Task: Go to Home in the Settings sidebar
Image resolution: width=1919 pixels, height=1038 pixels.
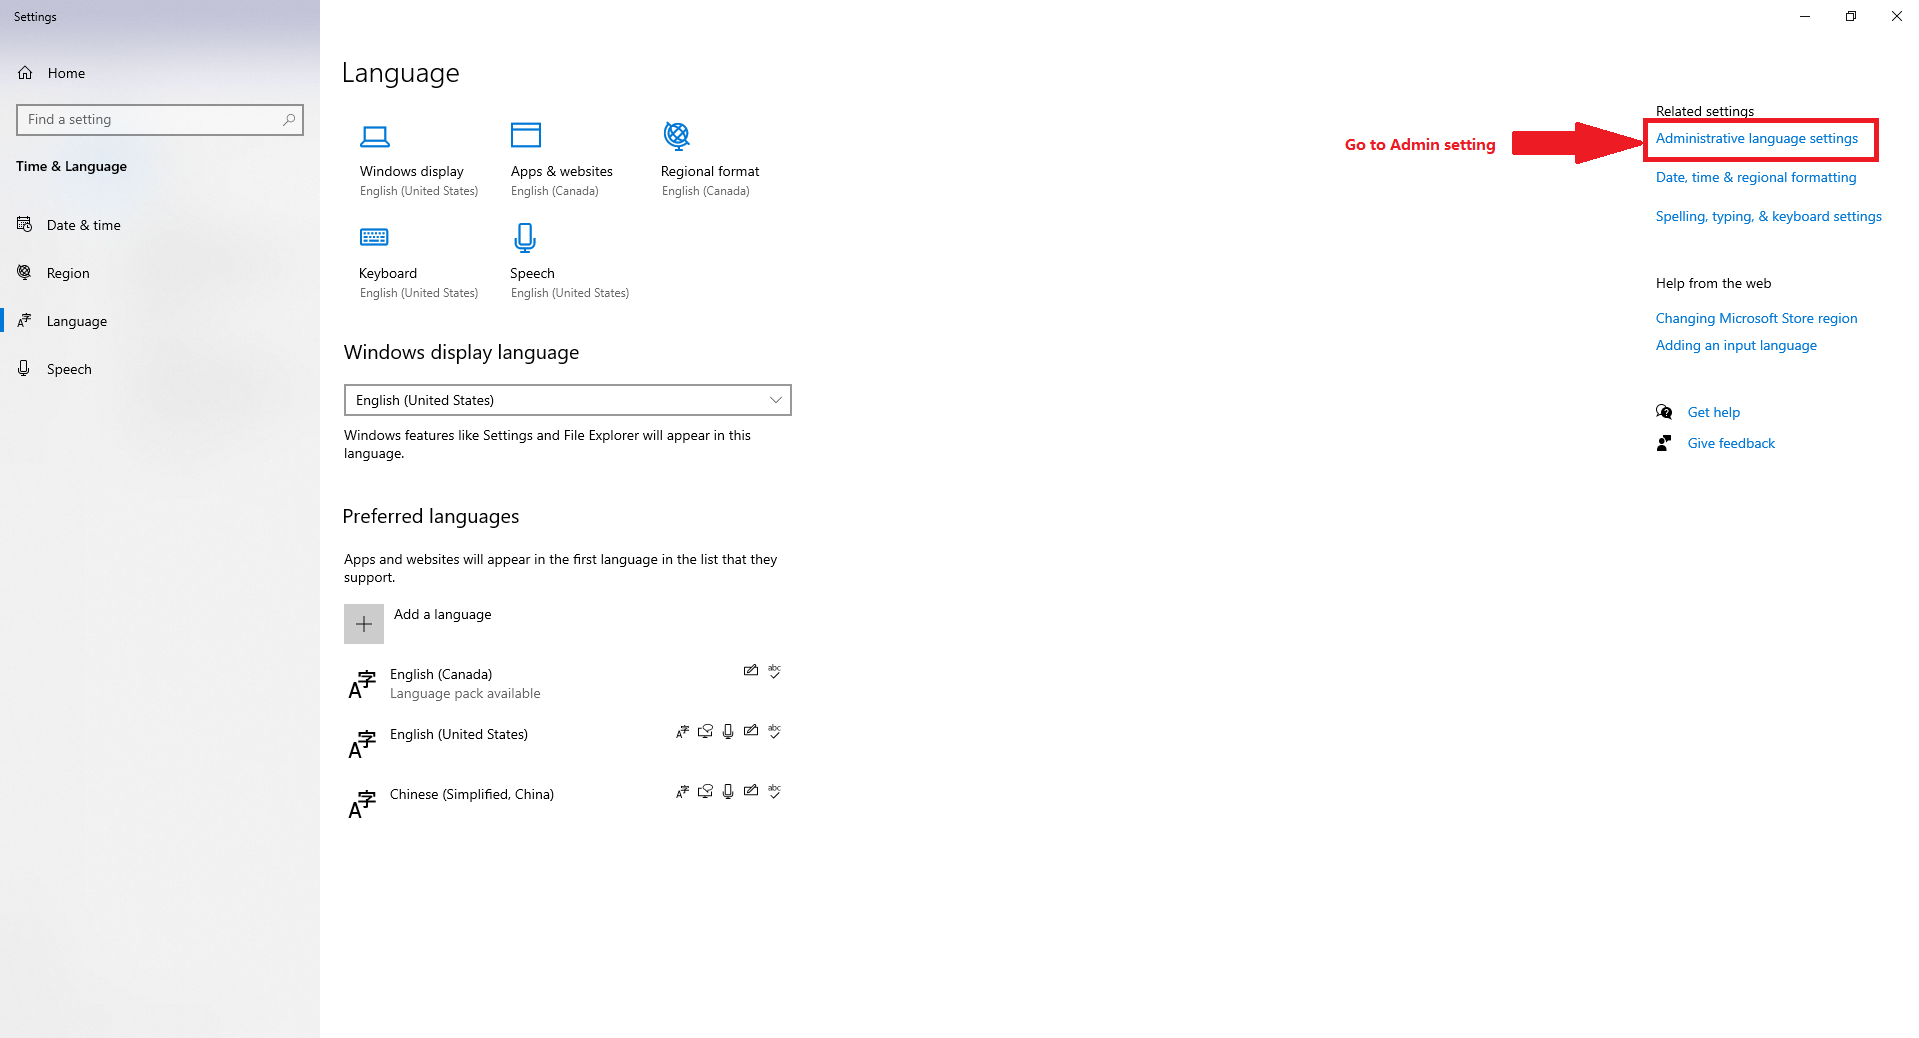Action: coord(160,73)
